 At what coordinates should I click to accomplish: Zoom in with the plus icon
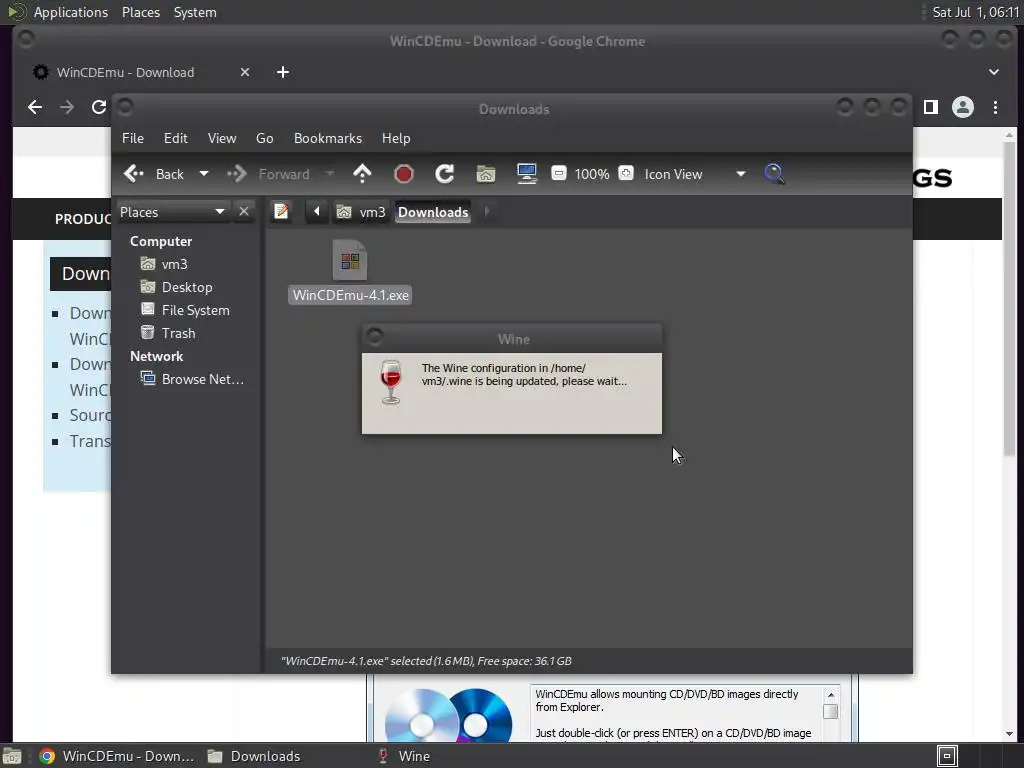(626, 173)
